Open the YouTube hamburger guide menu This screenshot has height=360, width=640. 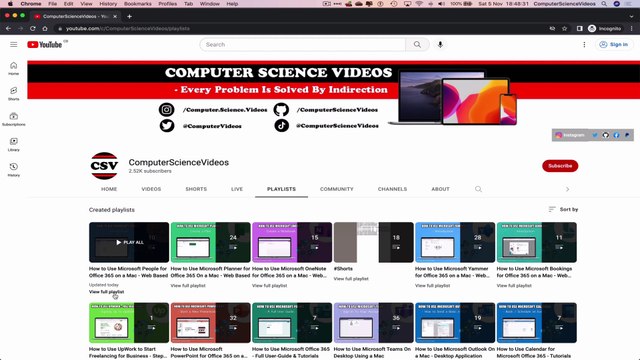pyautogui.click(x=13, y=44)
